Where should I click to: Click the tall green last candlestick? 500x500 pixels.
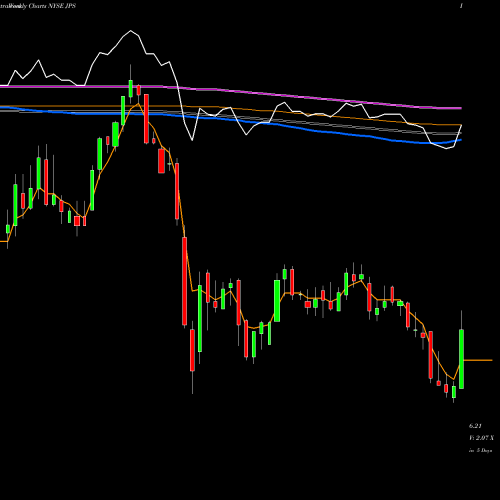(462, 359)
